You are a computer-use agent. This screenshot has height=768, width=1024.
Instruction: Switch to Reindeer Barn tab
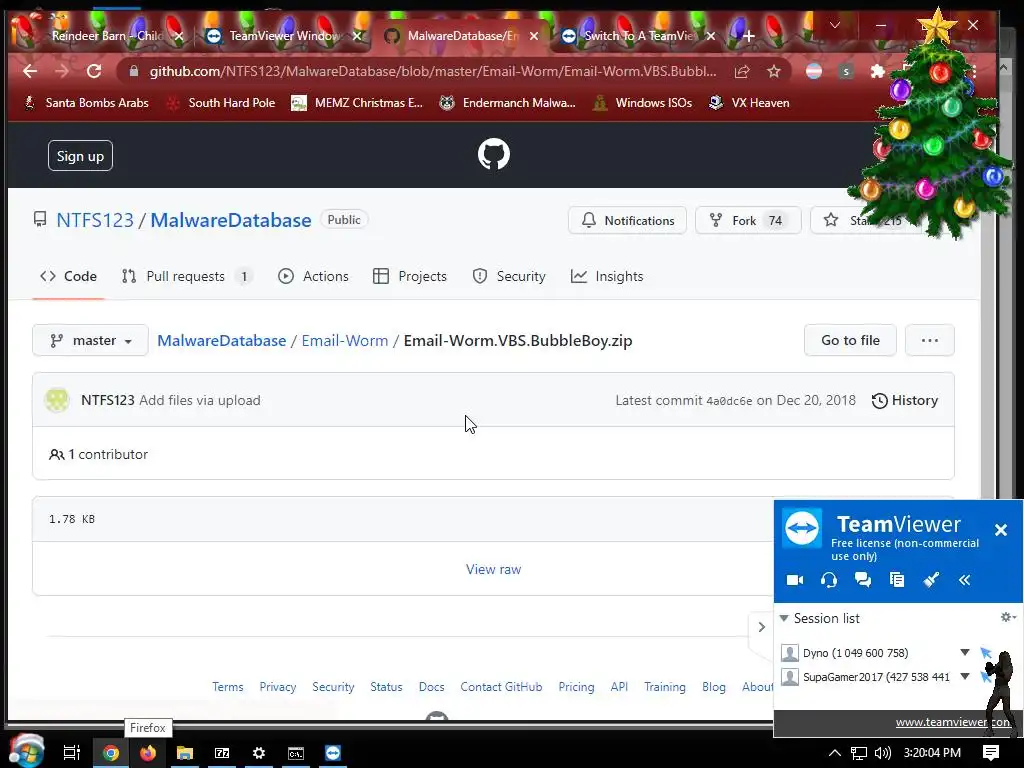coord(104,36)
